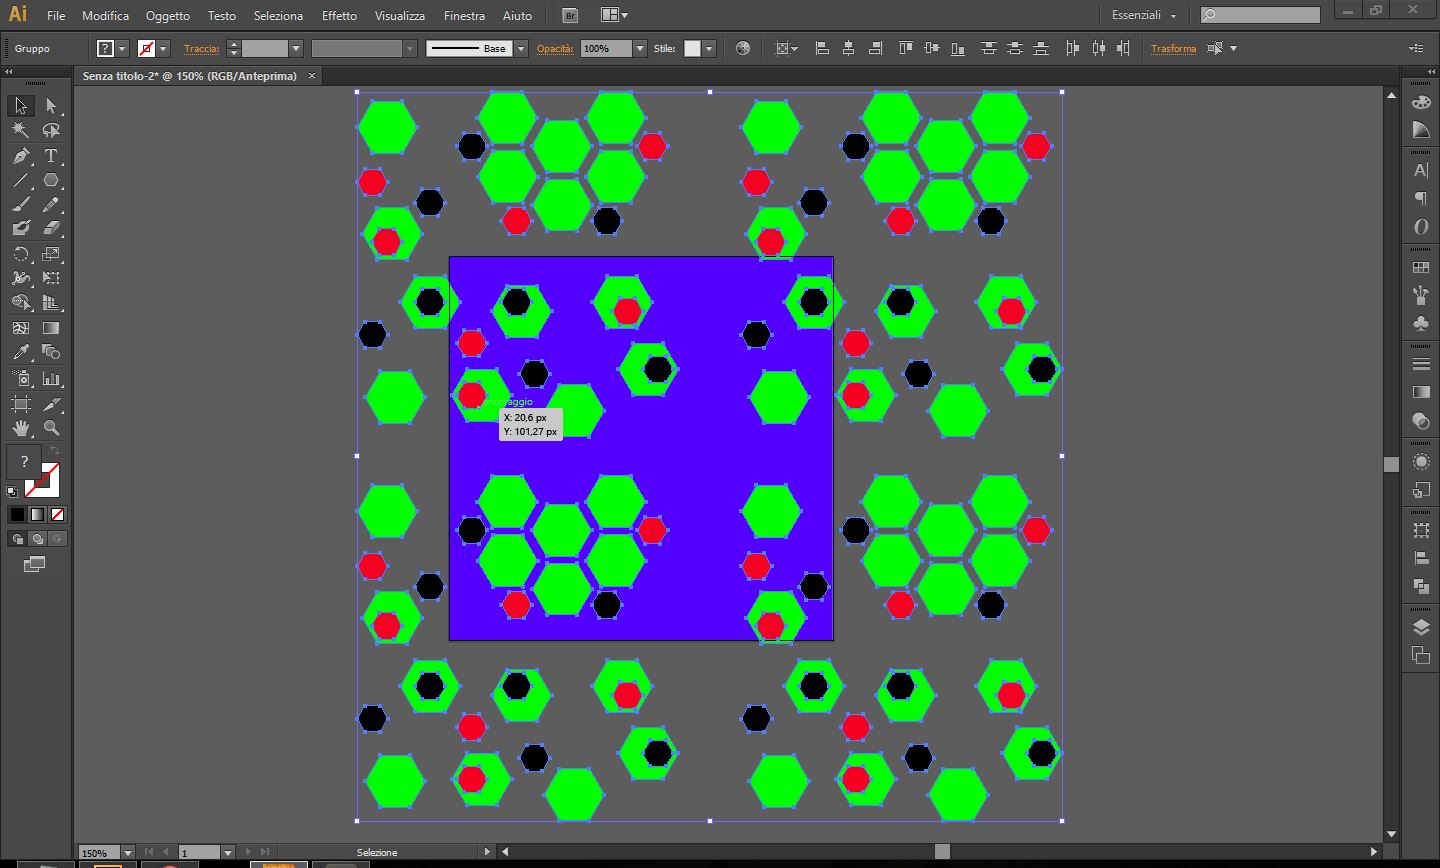Screen dimensions: 1440x868
Task: Pick the Eyedropper tool
Action: pyautogui.click(x=21, y=352)
